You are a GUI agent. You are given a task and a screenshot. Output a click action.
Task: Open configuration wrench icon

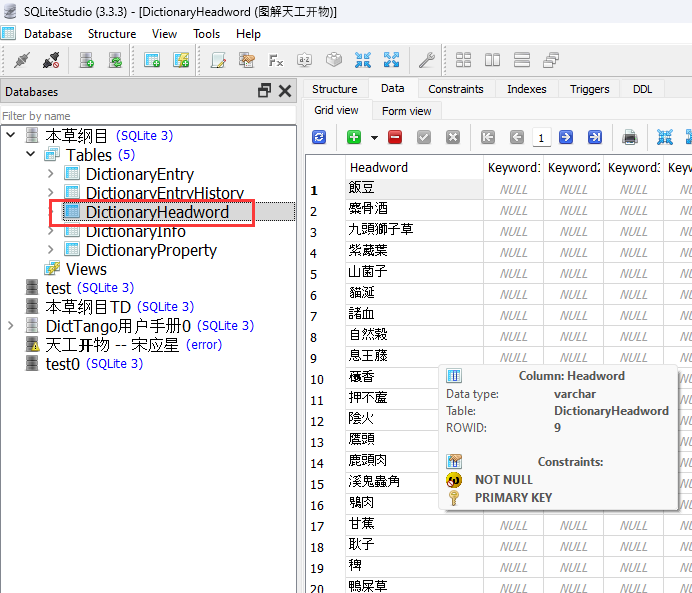pos(427,60)
